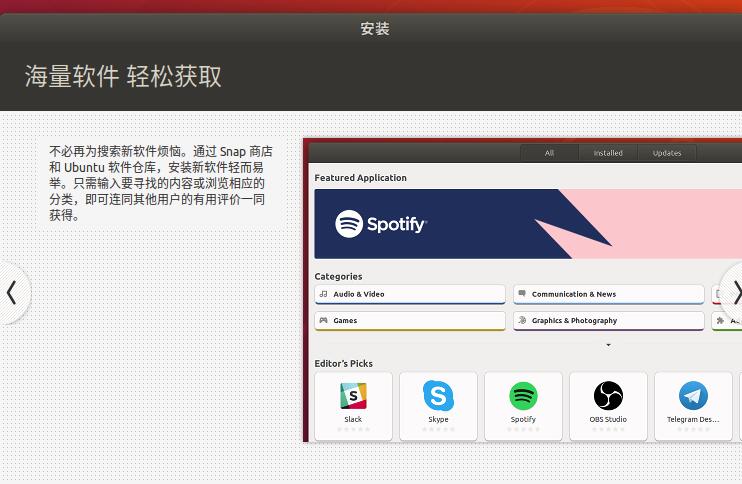
Task: Select the Spotify icon in Editor's Picks
Action: [523, 396]
